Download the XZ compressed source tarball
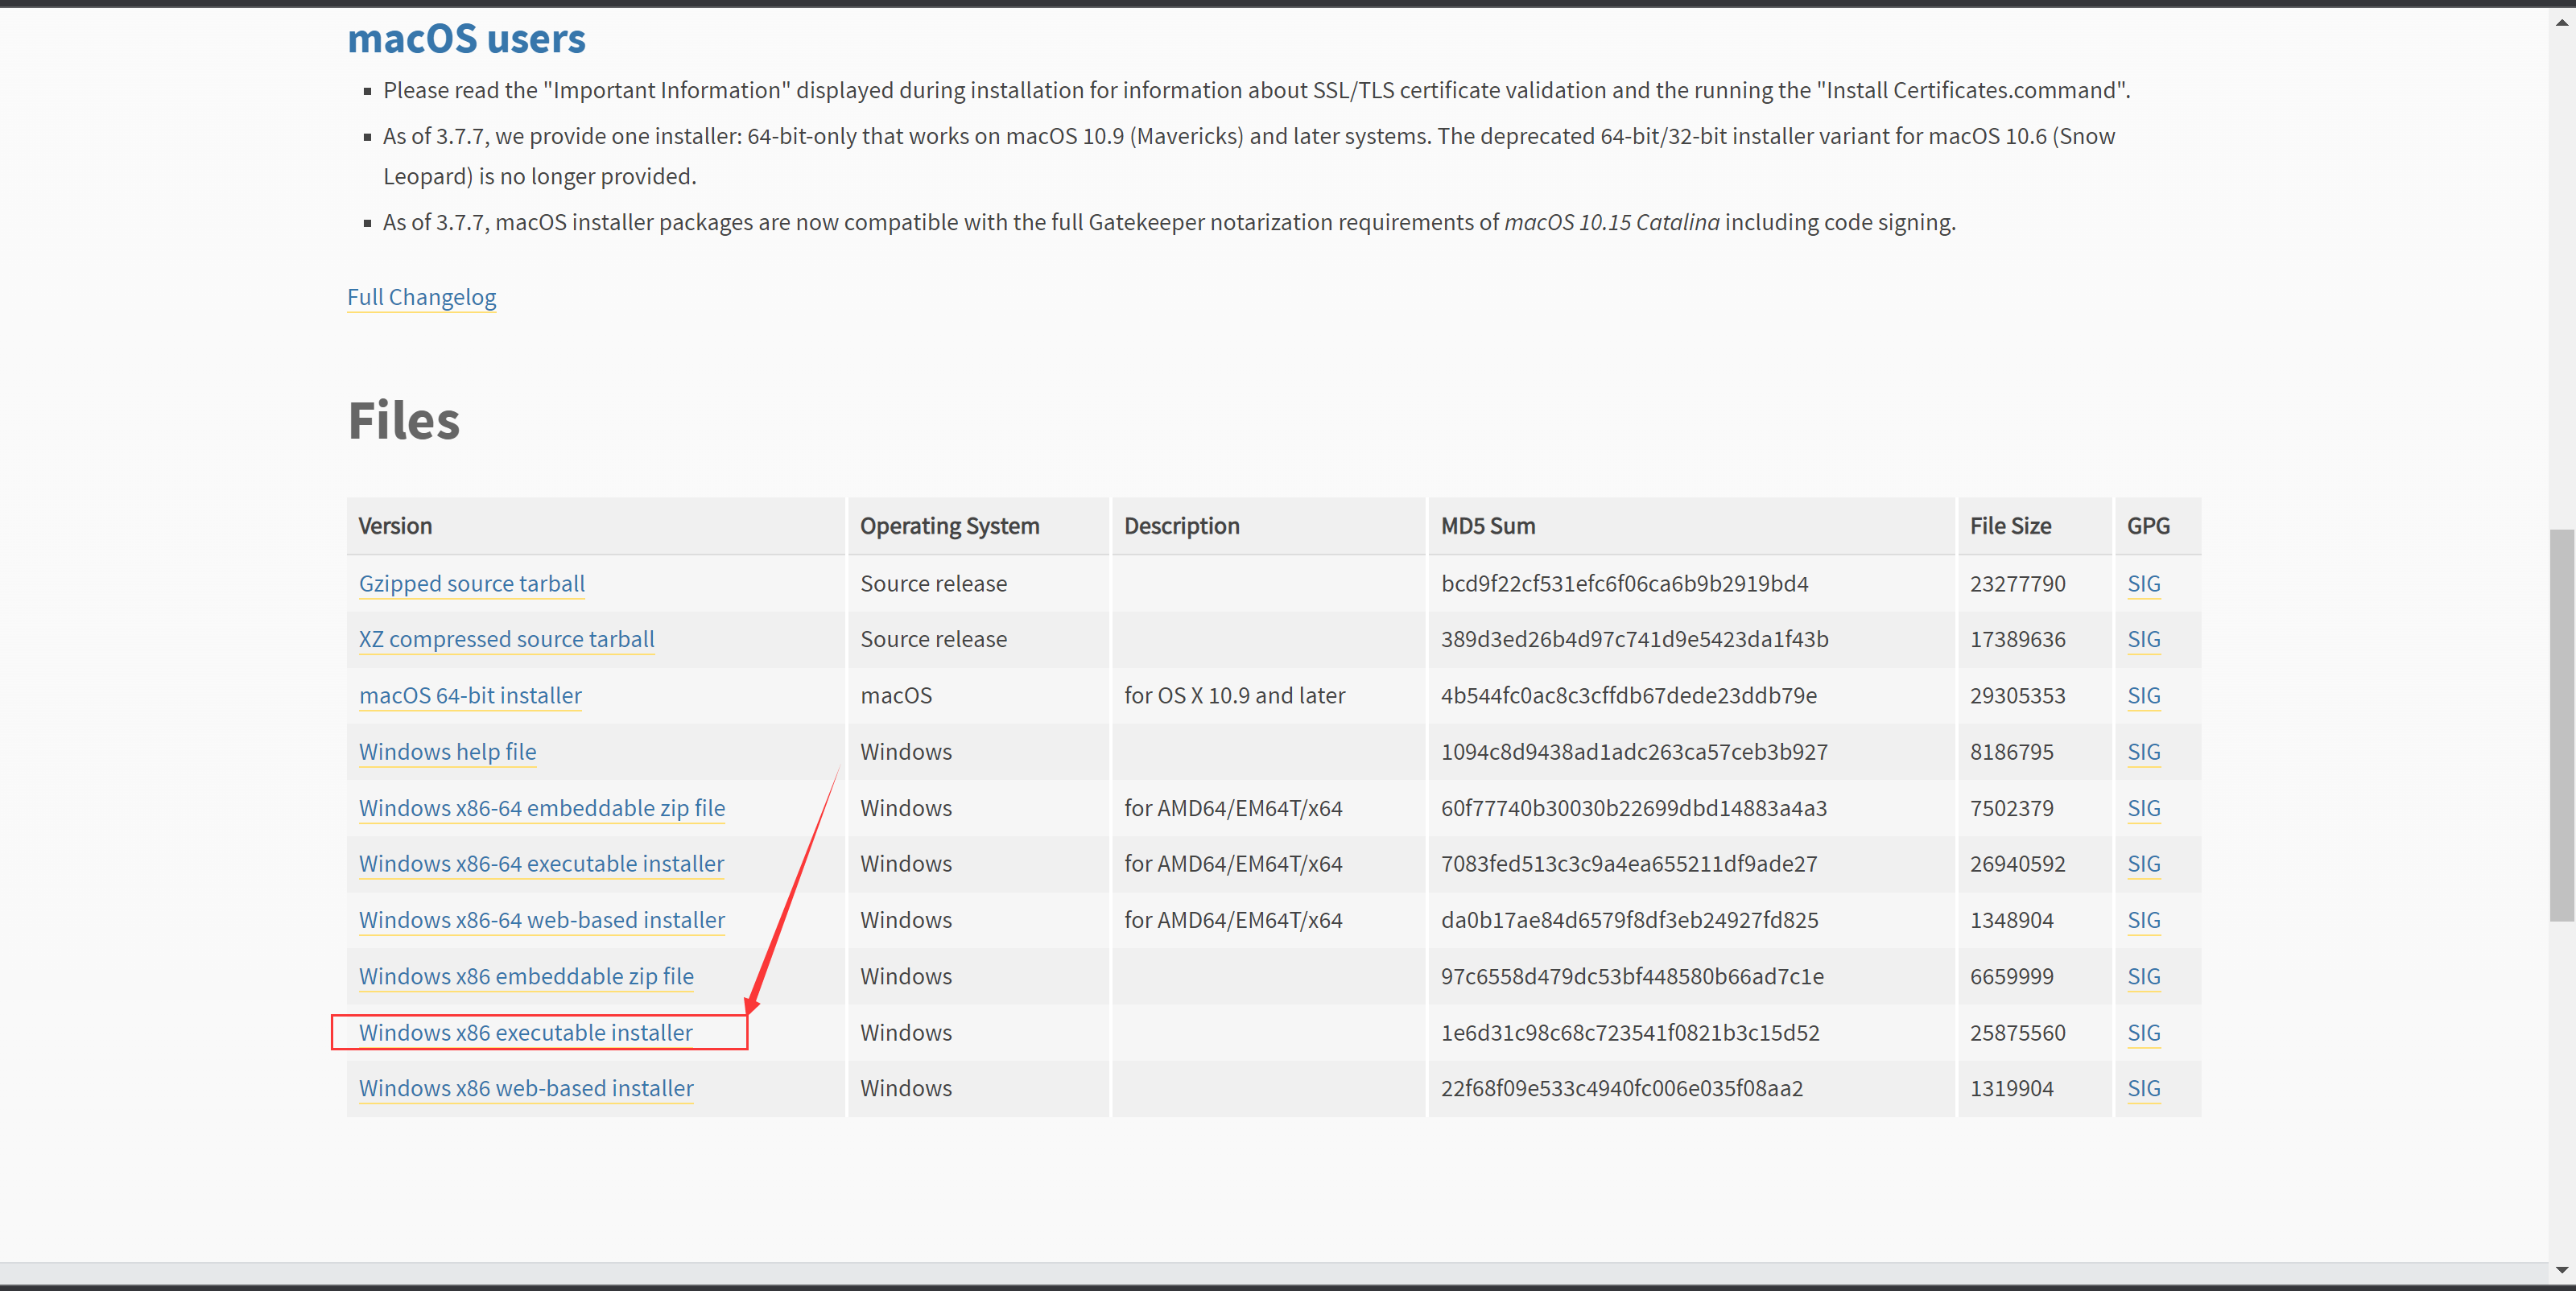The image size is (2576, 1291). click(505, 639)
